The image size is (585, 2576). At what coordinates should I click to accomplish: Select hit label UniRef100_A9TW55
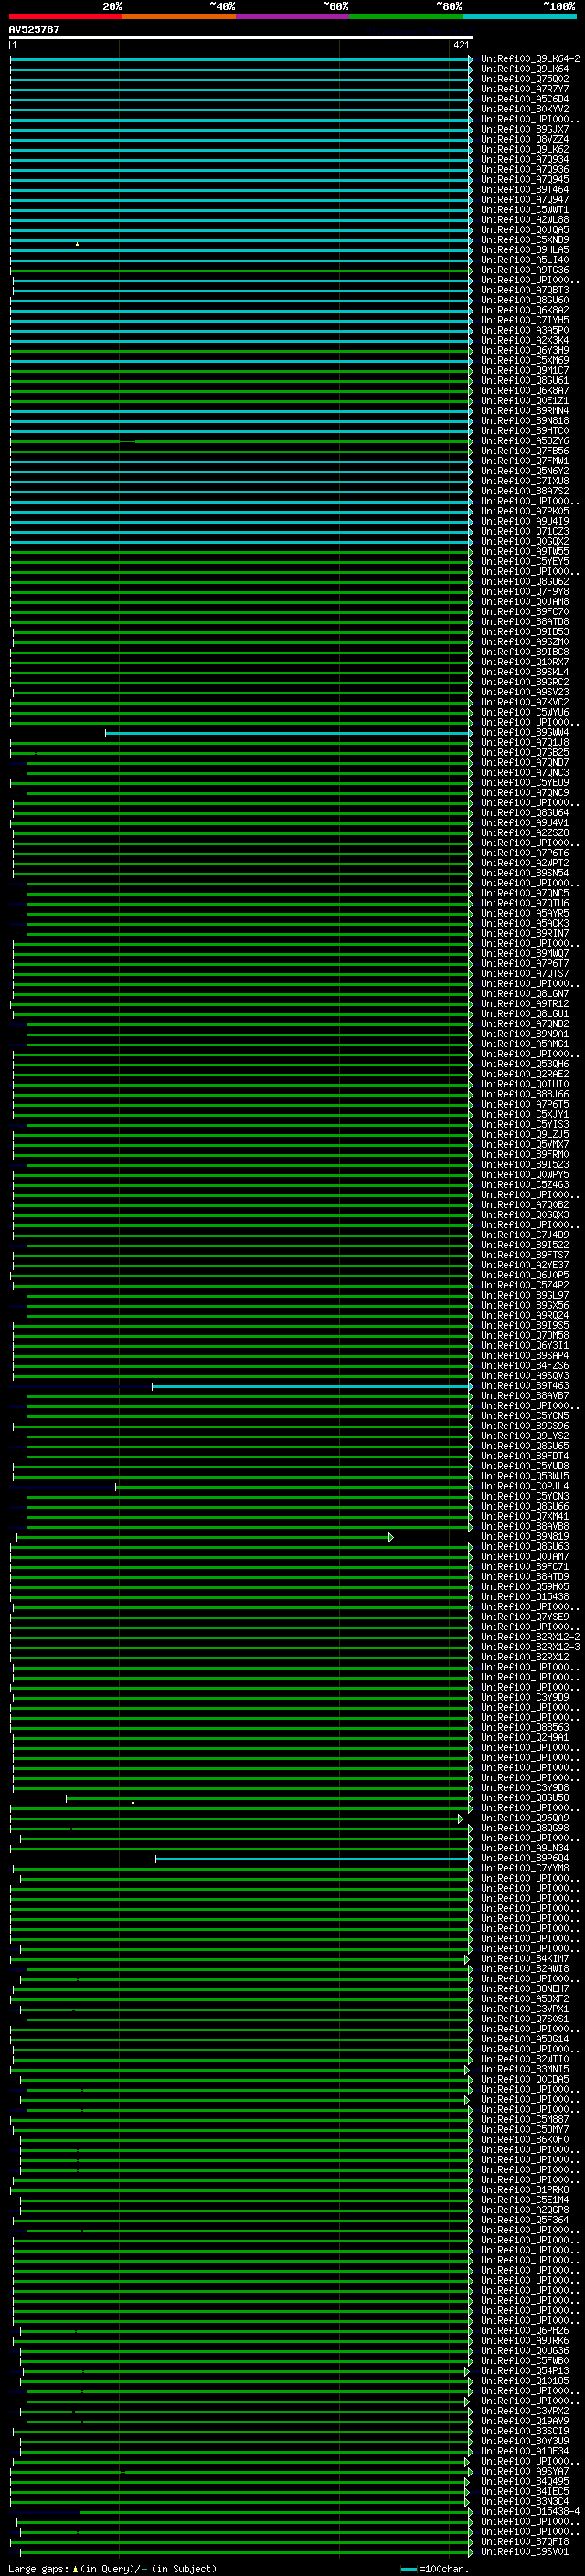point(525,551)
